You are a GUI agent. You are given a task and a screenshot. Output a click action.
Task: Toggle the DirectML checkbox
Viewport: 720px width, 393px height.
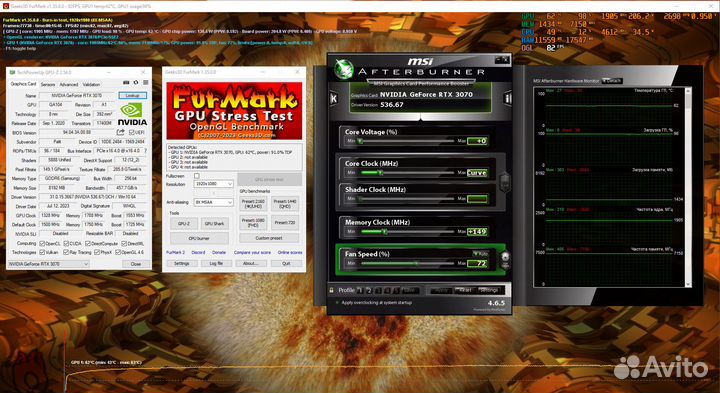(124, 243)
